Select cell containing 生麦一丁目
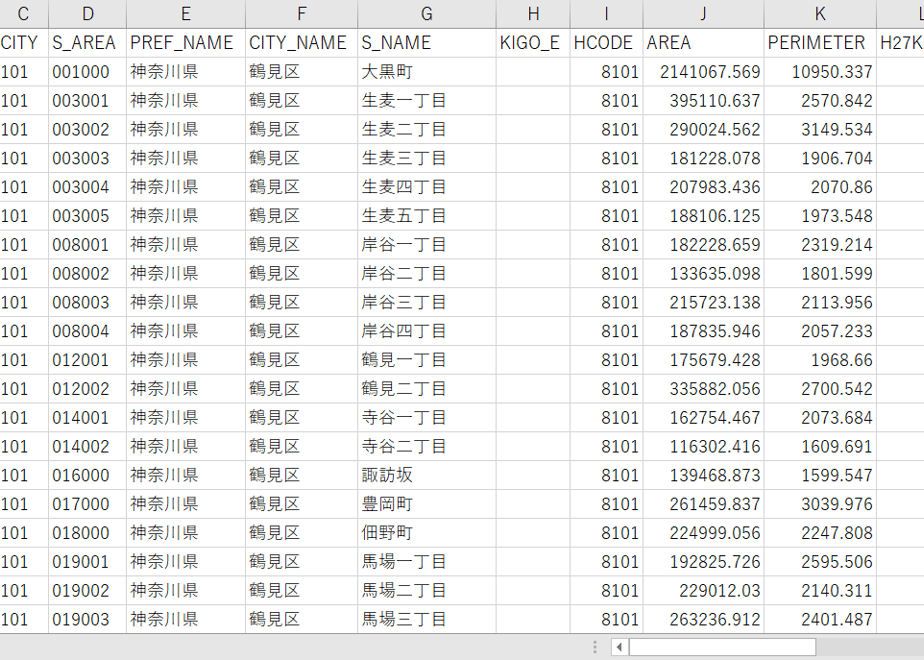924x660 pixels. tap(427, 101)
